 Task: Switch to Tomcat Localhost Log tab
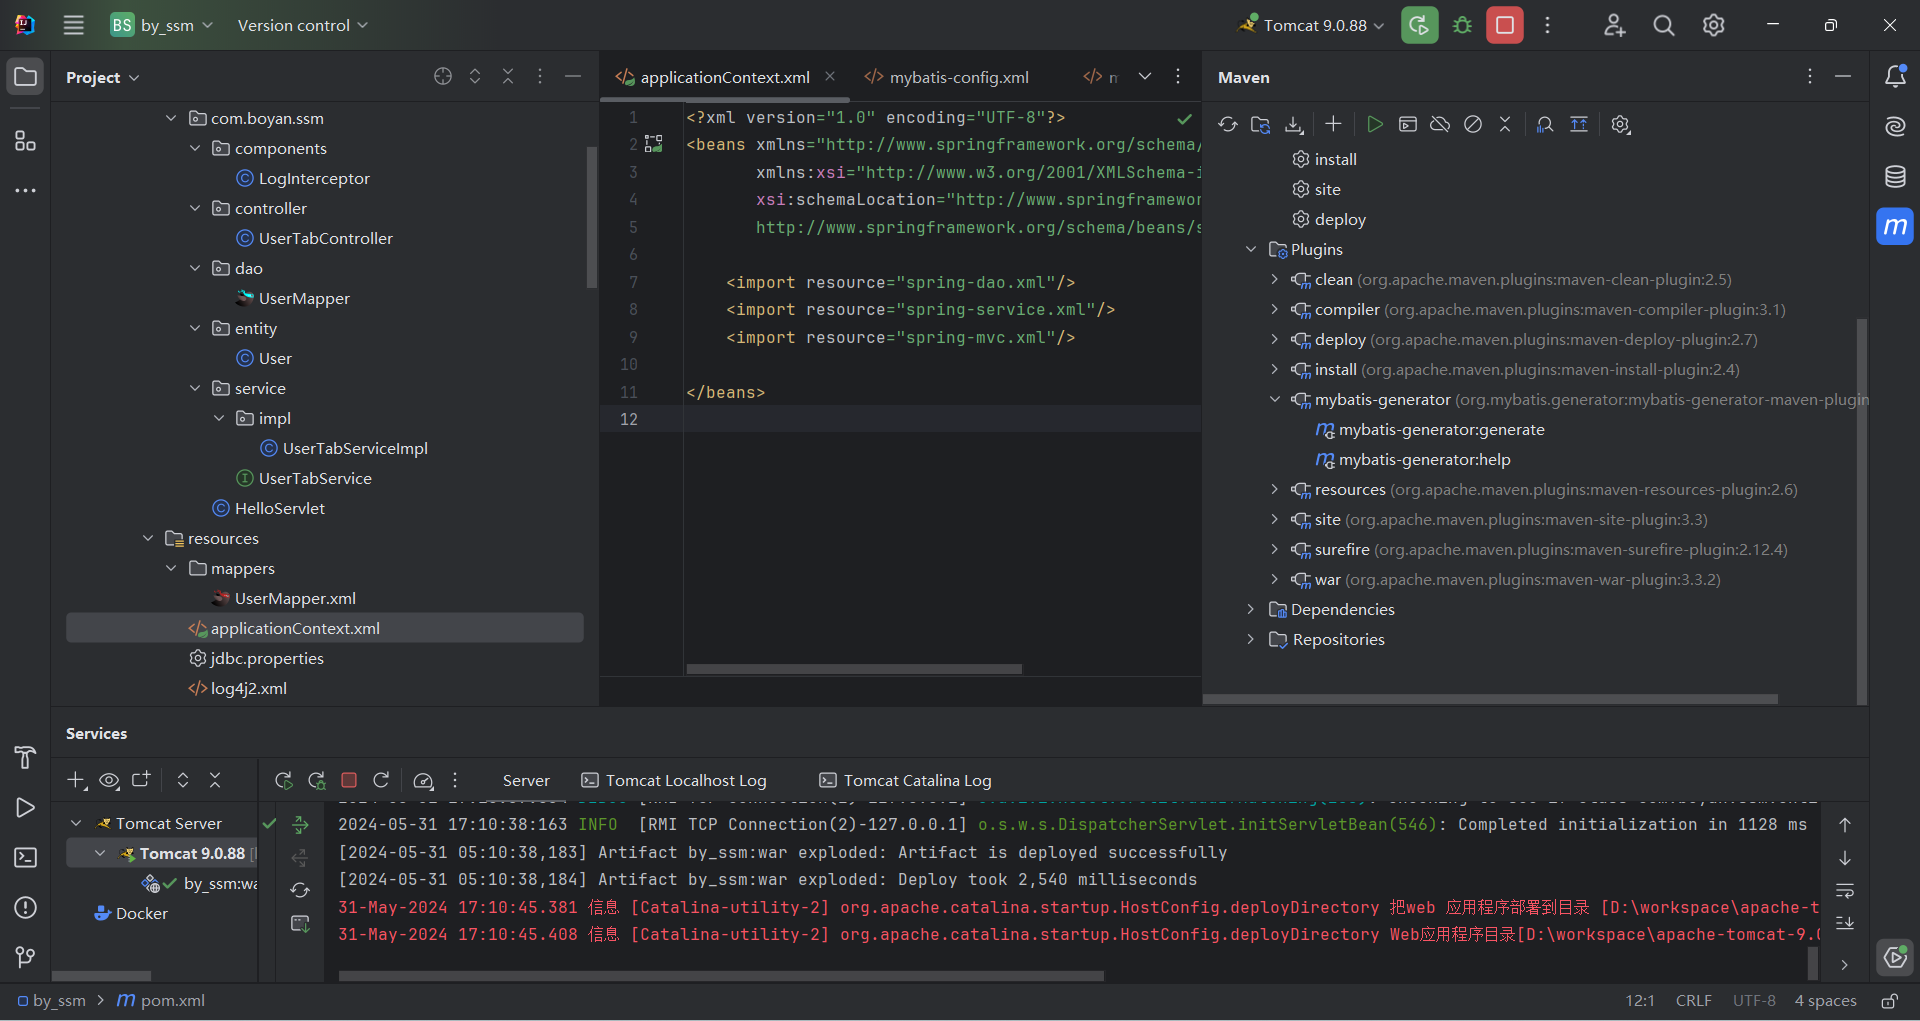pyautogui.click(x=674, y=780)
